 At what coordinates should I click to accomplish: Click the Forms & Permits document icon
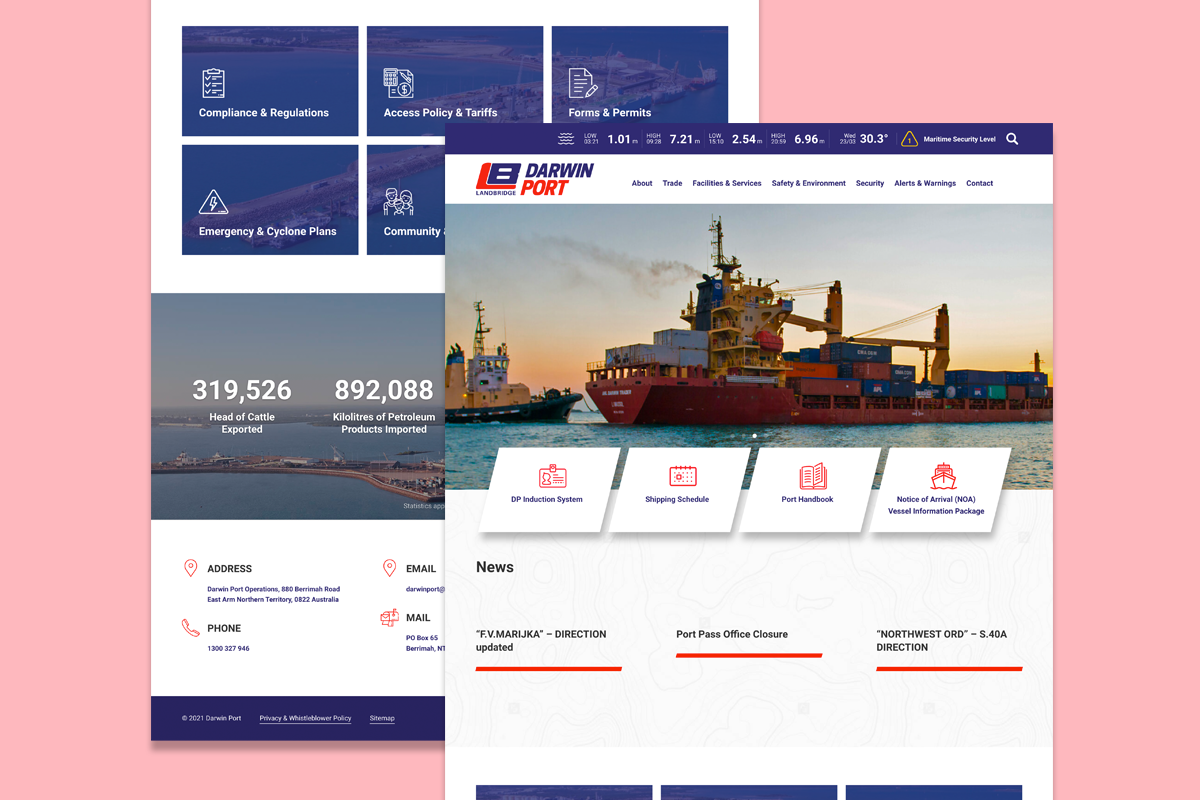582,83
